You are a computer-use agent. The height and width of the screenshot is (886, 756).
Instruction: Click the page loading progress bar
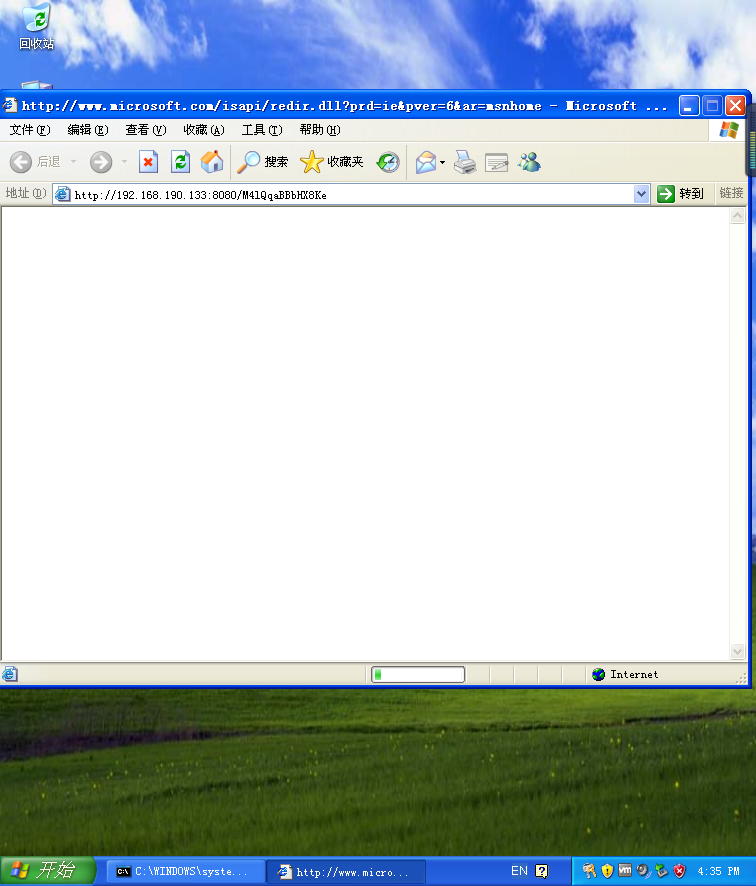tap(418, 674)
